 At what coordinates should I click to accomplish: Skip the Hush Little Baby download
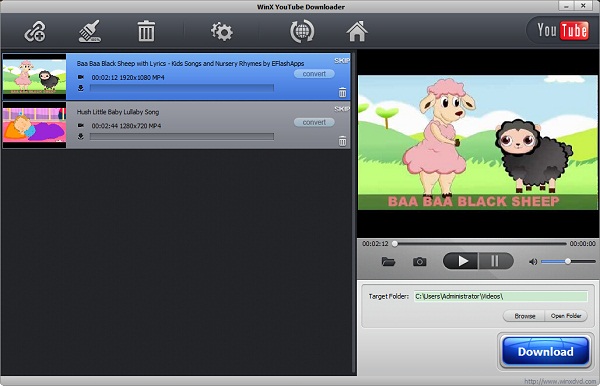pos(342,109)
